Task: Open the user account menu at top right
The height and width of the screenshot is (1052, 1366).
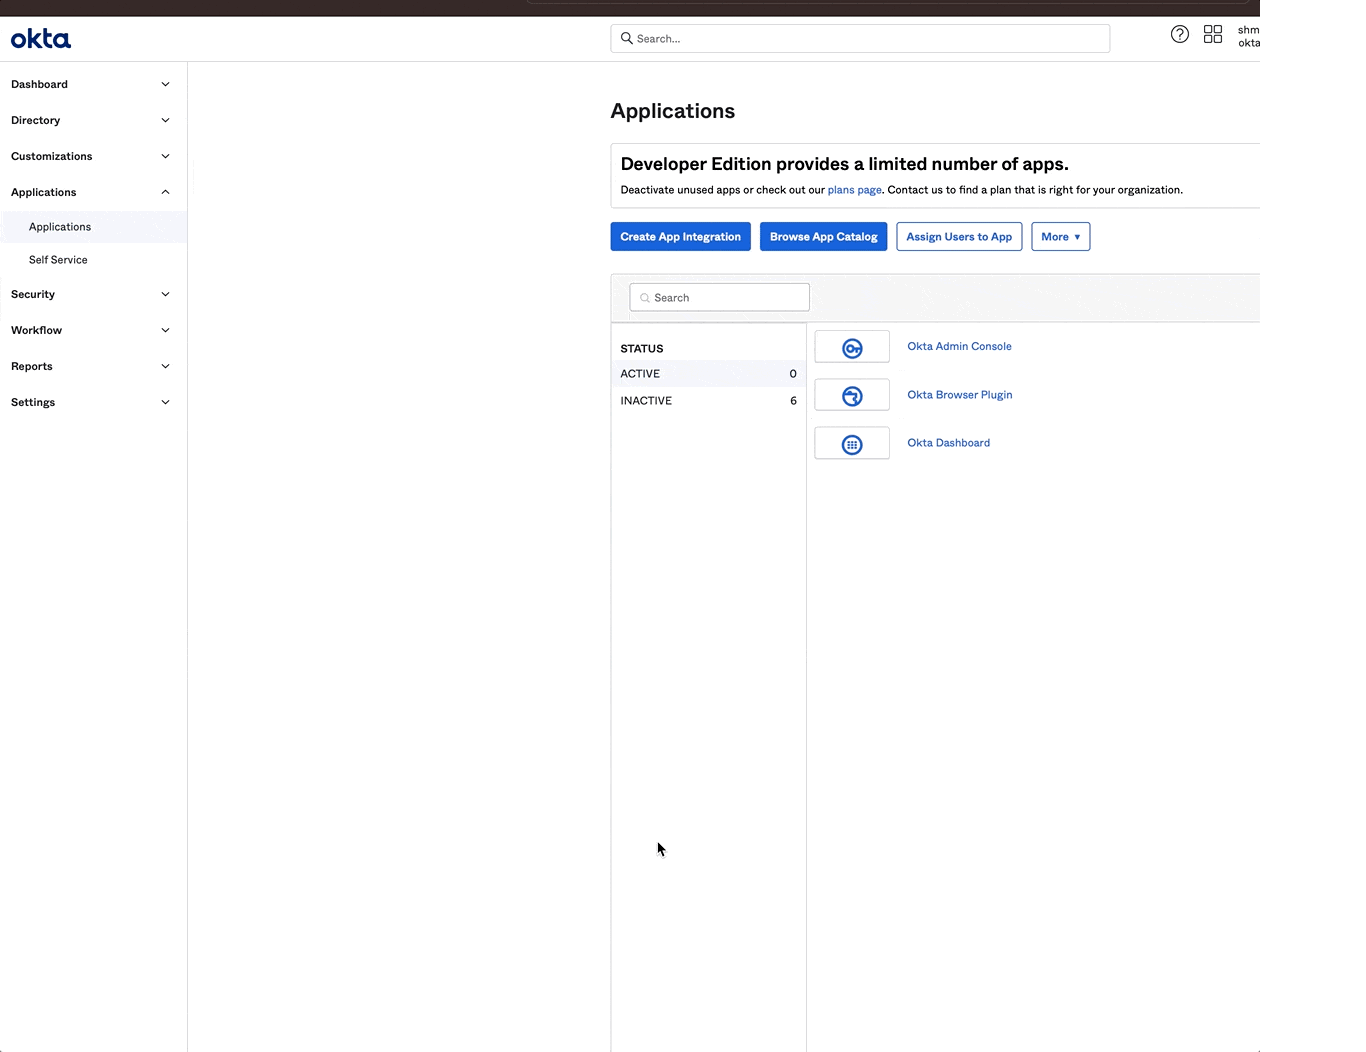Action: pos(1249,36)
